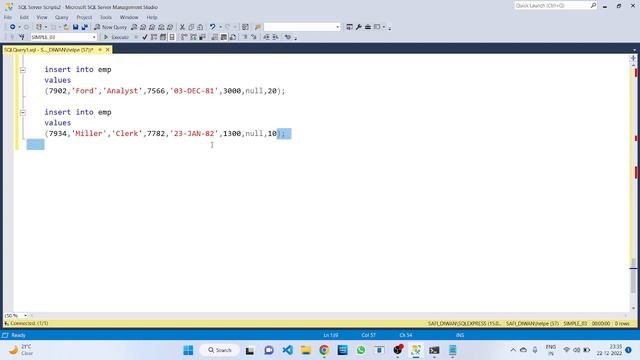Click the Open File folder icon
This screenshot has width=640, height=360.
coord(66,27)
